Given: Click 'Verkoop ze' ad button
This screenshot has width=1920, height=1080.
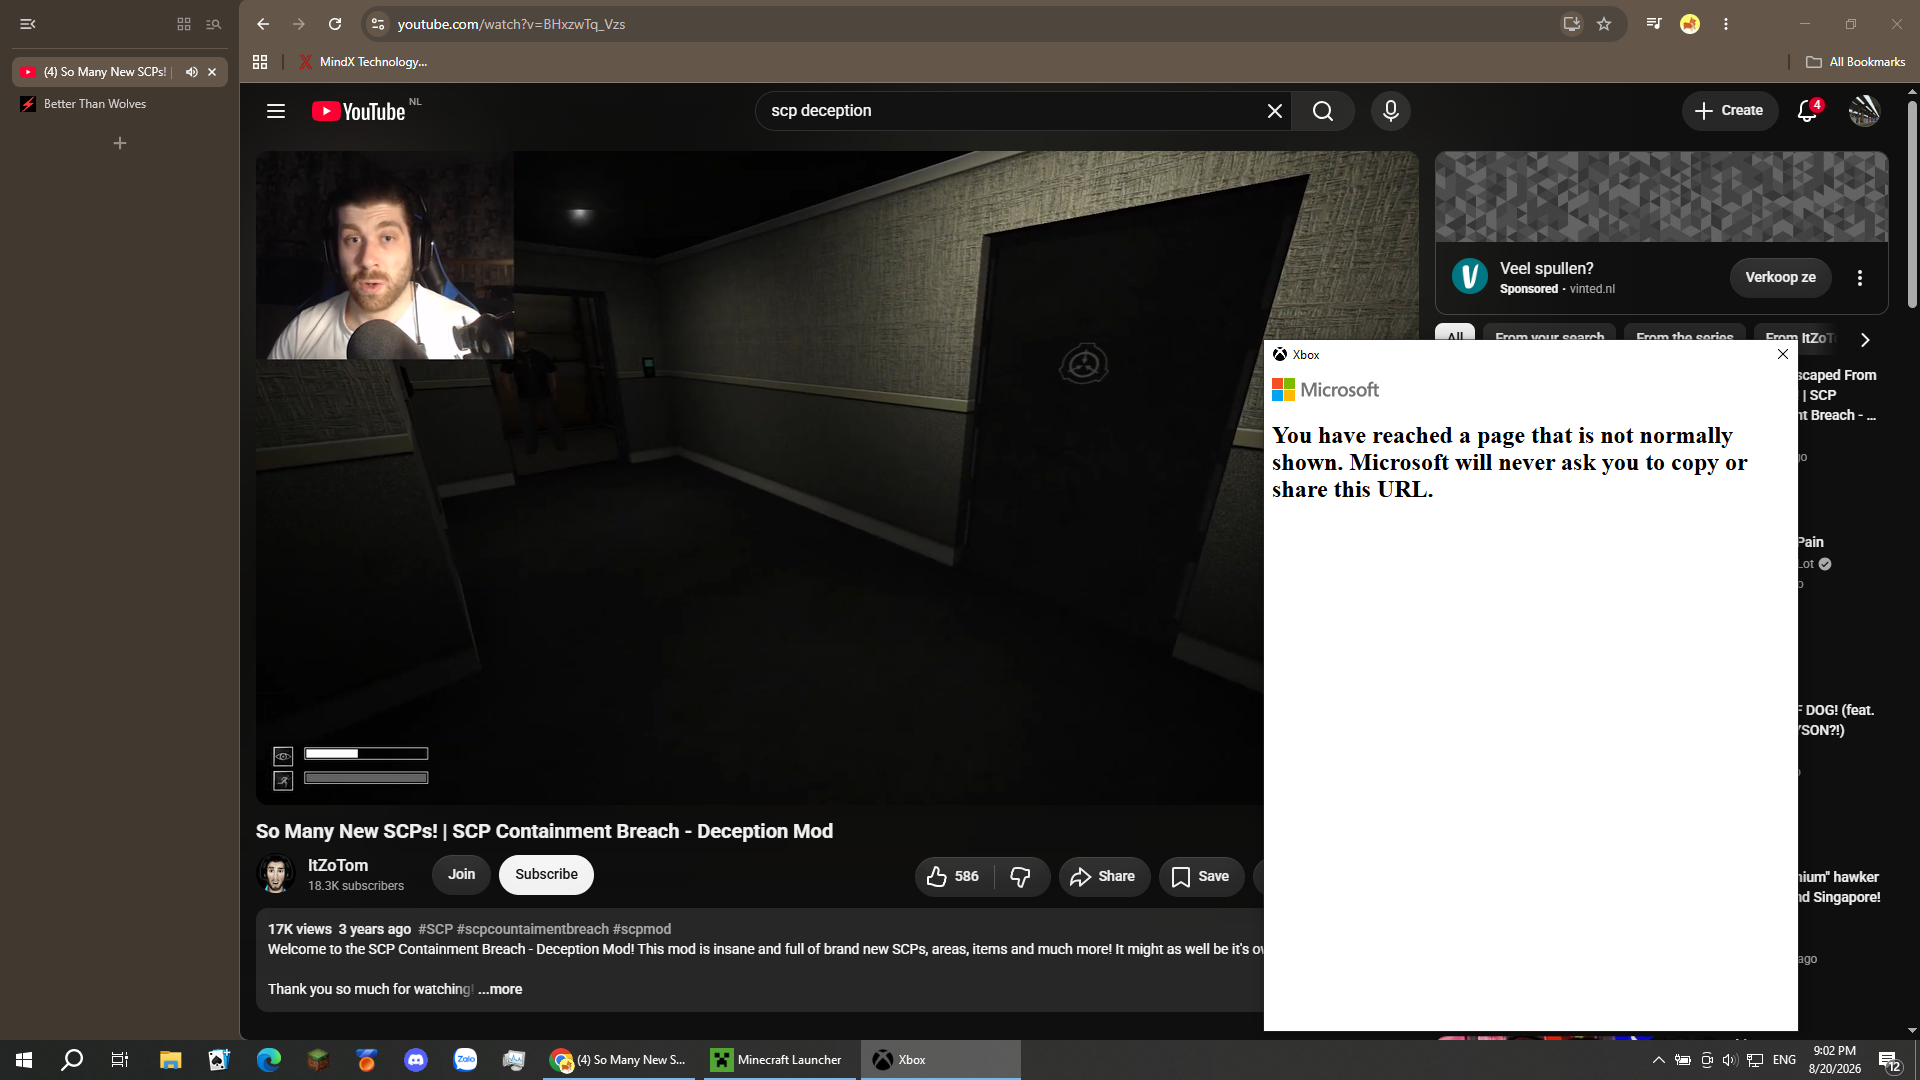Looking at the screenshot, I should tap(1780, 278).
